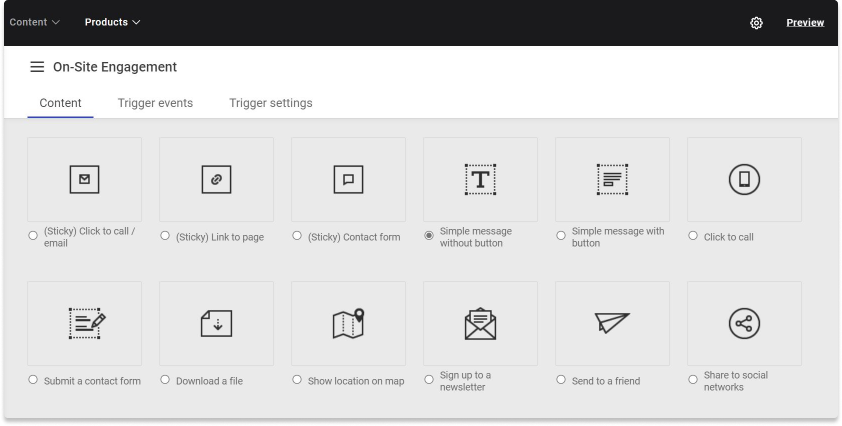The width and height of the screenshot is (842, 426).
Task: Click the Sticky Click to call / email envelope icon
Action: pyautogui.click(x=84, y=179)
